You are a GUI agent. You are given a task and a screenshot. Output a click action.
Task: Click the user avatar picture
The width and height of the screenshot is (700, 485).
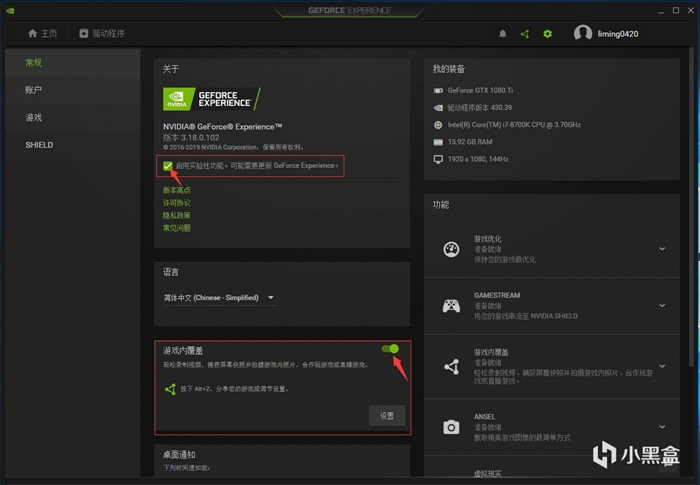point(583,33)
